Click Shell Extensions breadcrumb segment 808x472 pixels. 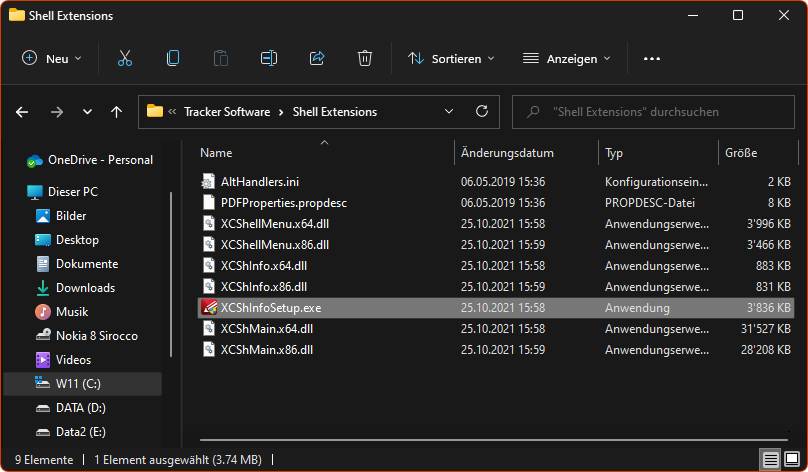pos(335,112)
